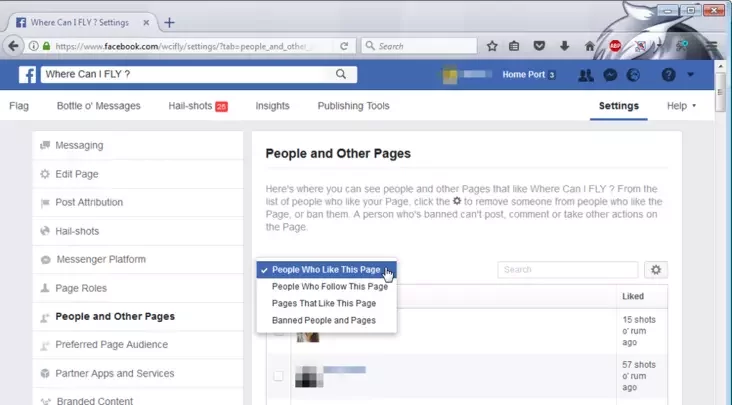The height and width of the screenshot is (405, 732).
Task: Open the notifications globe icon
Action: click(x=632, y=75)
